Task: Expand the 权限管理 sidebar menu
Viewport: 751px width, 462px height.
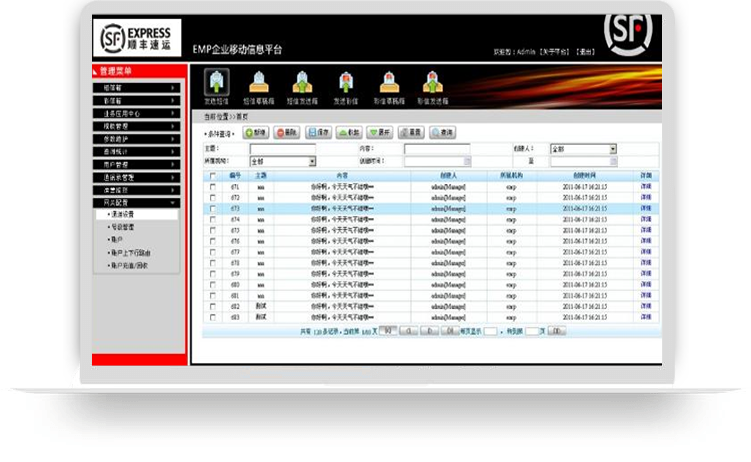Action: click(x=137, y=126)
